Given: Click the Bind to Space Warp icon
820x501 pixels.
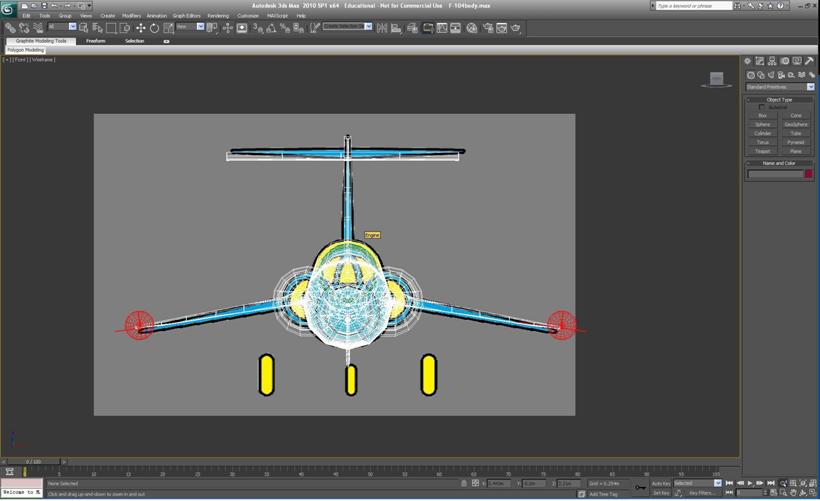Looking at the screenshot, I should 38,28.
